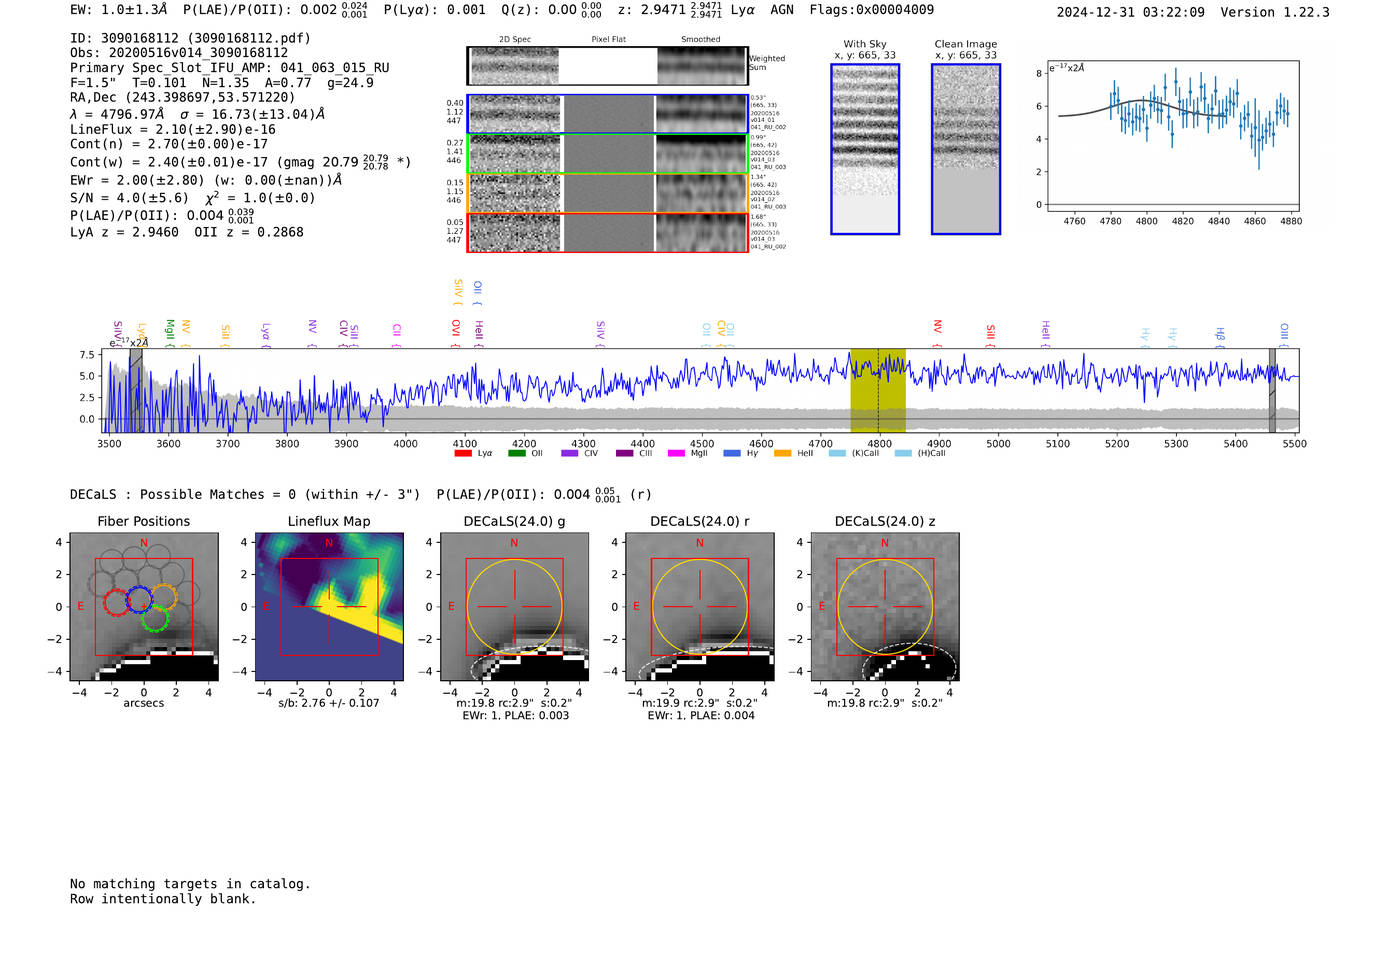Viewport: 1400px width, 953px height.
Task: Open the Lineflux Map image
Action: coord(329,607)
